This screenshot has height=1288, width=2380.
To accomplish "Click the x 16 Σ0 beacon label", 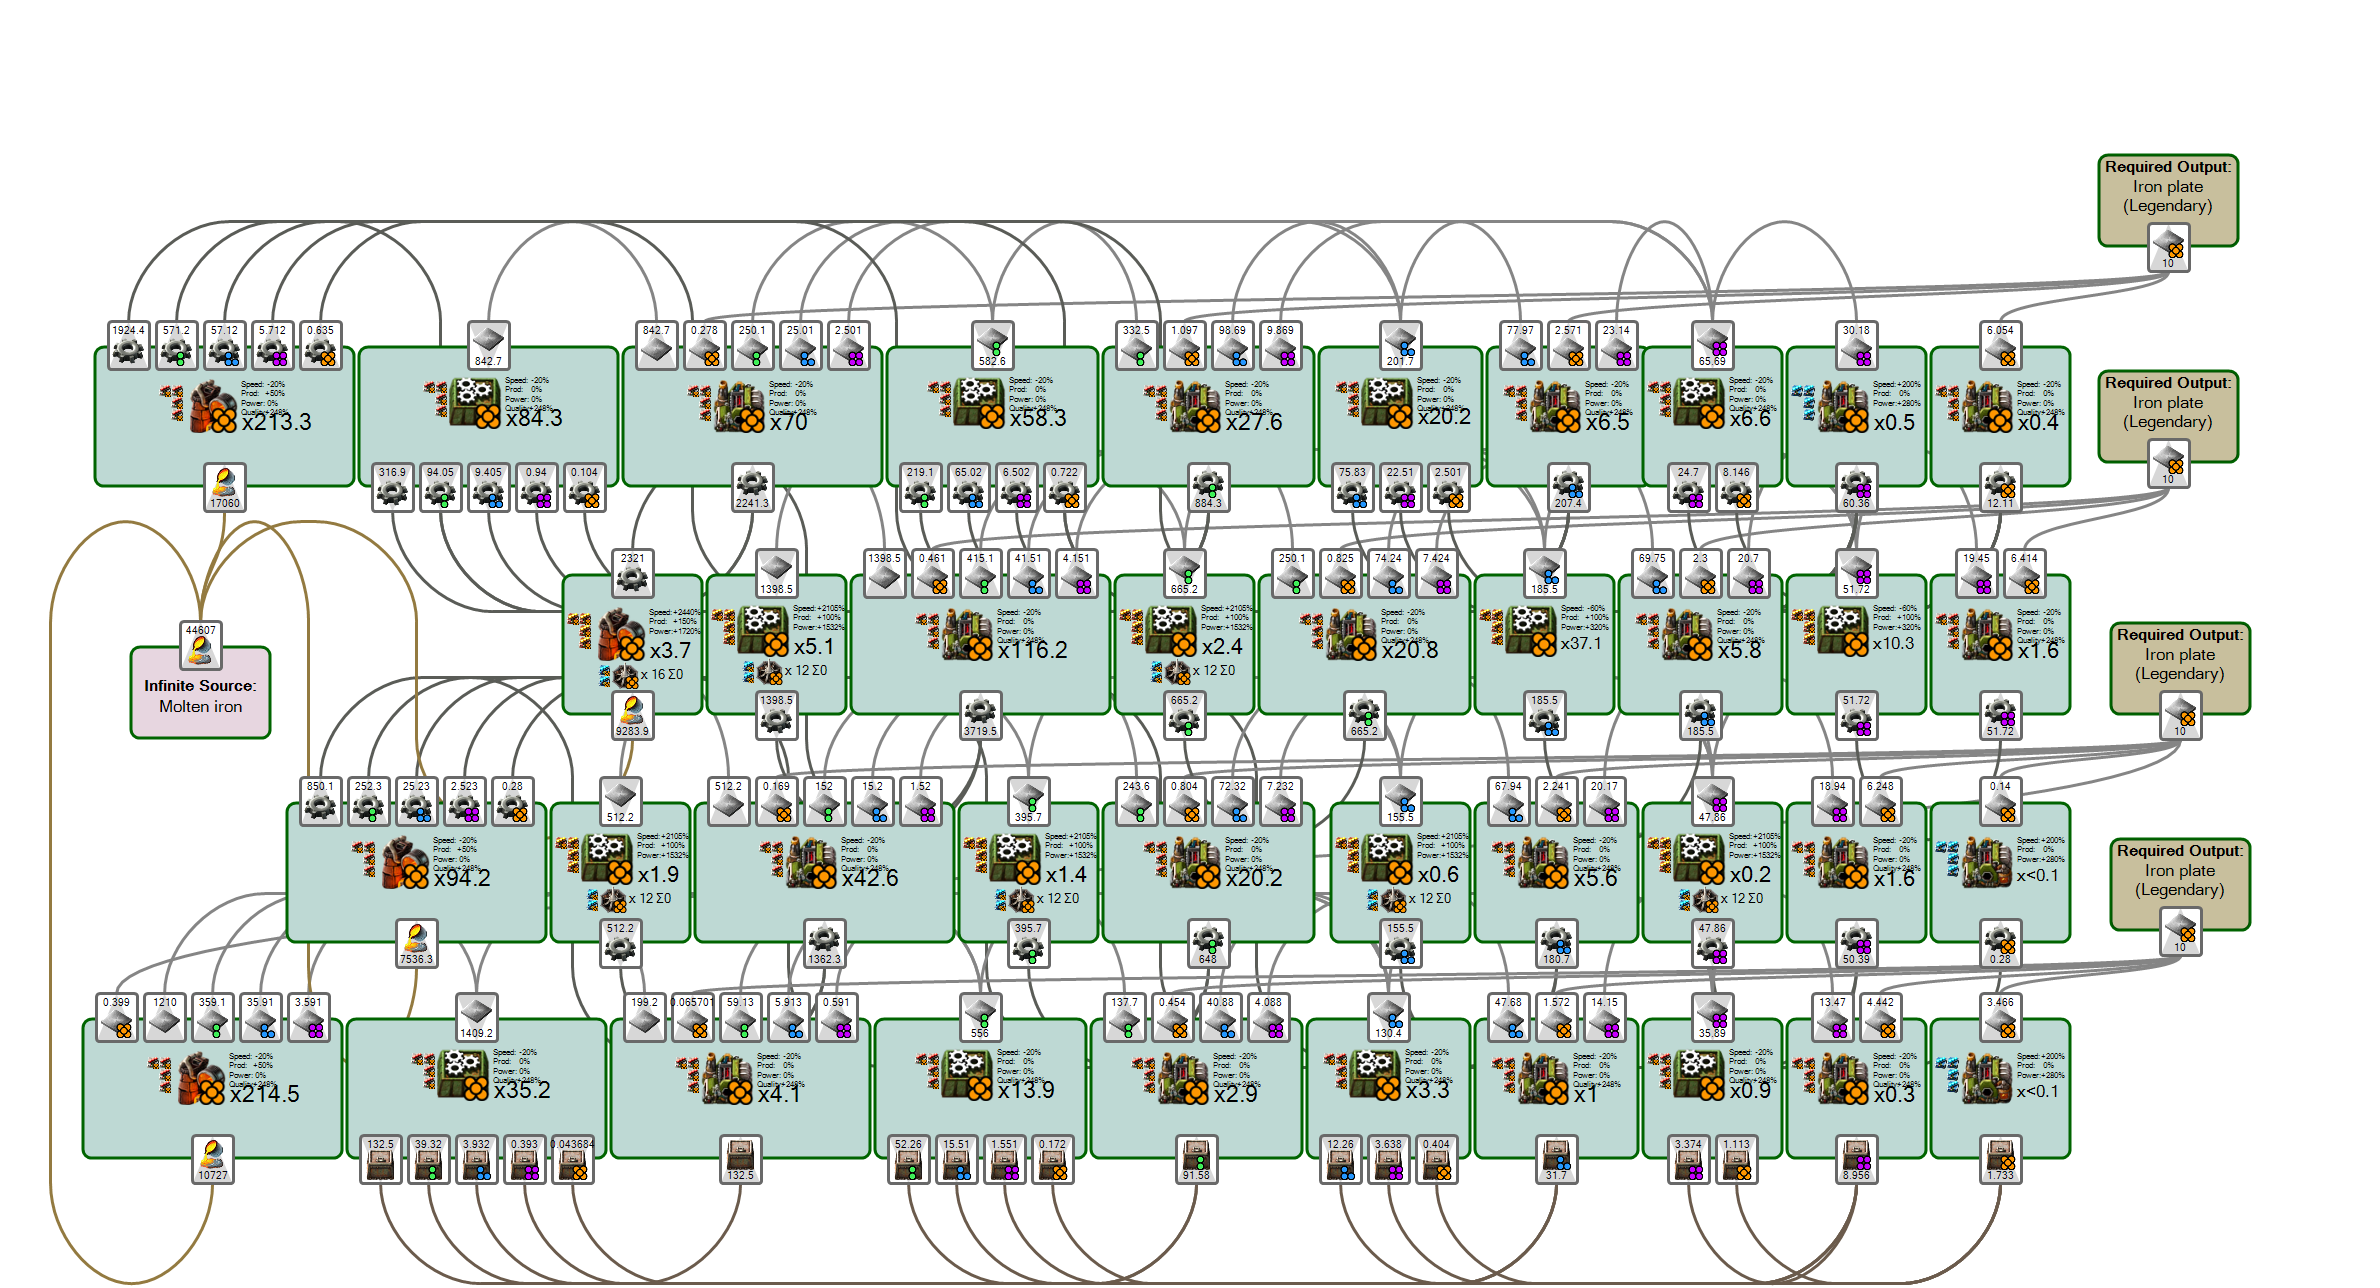I will 662,675.
